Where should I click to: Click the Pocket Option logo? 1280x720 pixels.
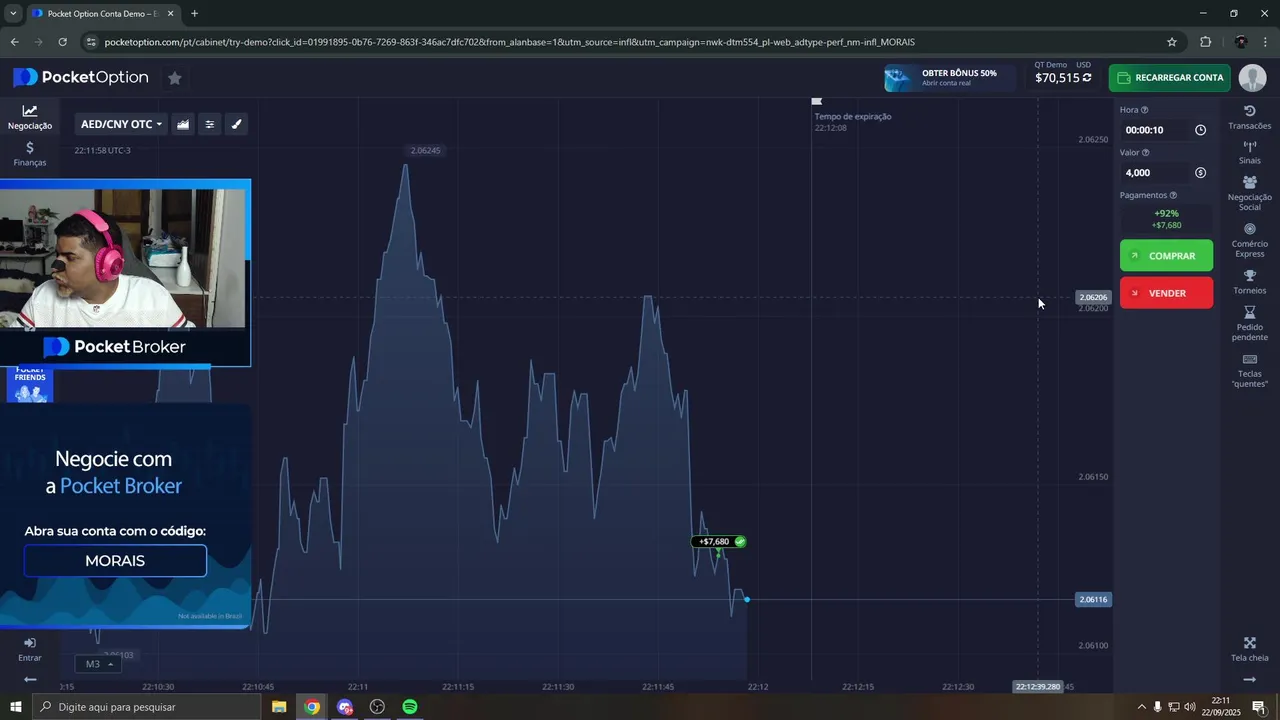81,77
